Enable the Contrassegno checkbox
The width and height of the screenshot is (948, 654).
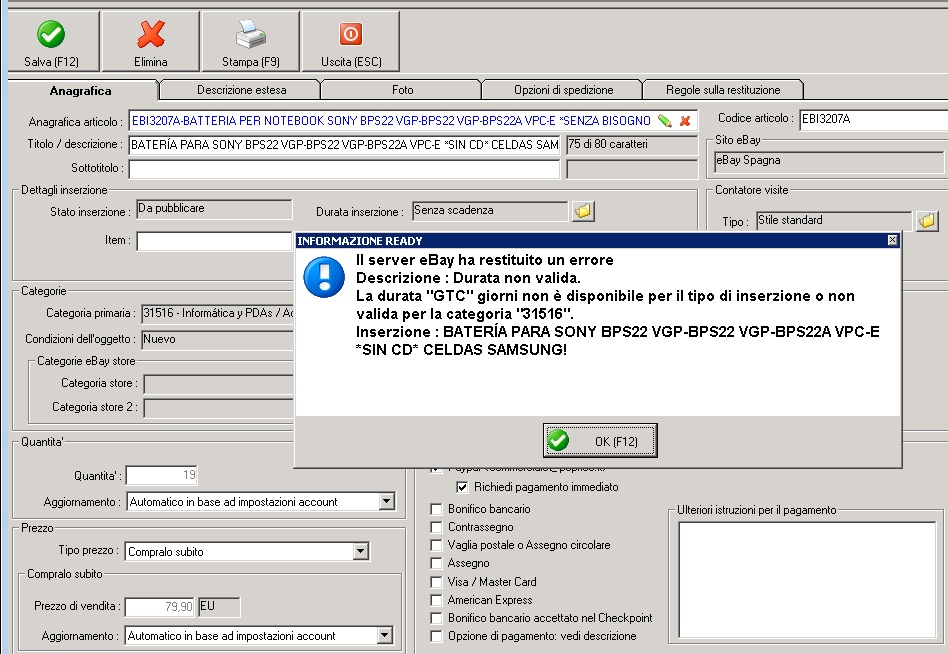click(x=436, y=527)
